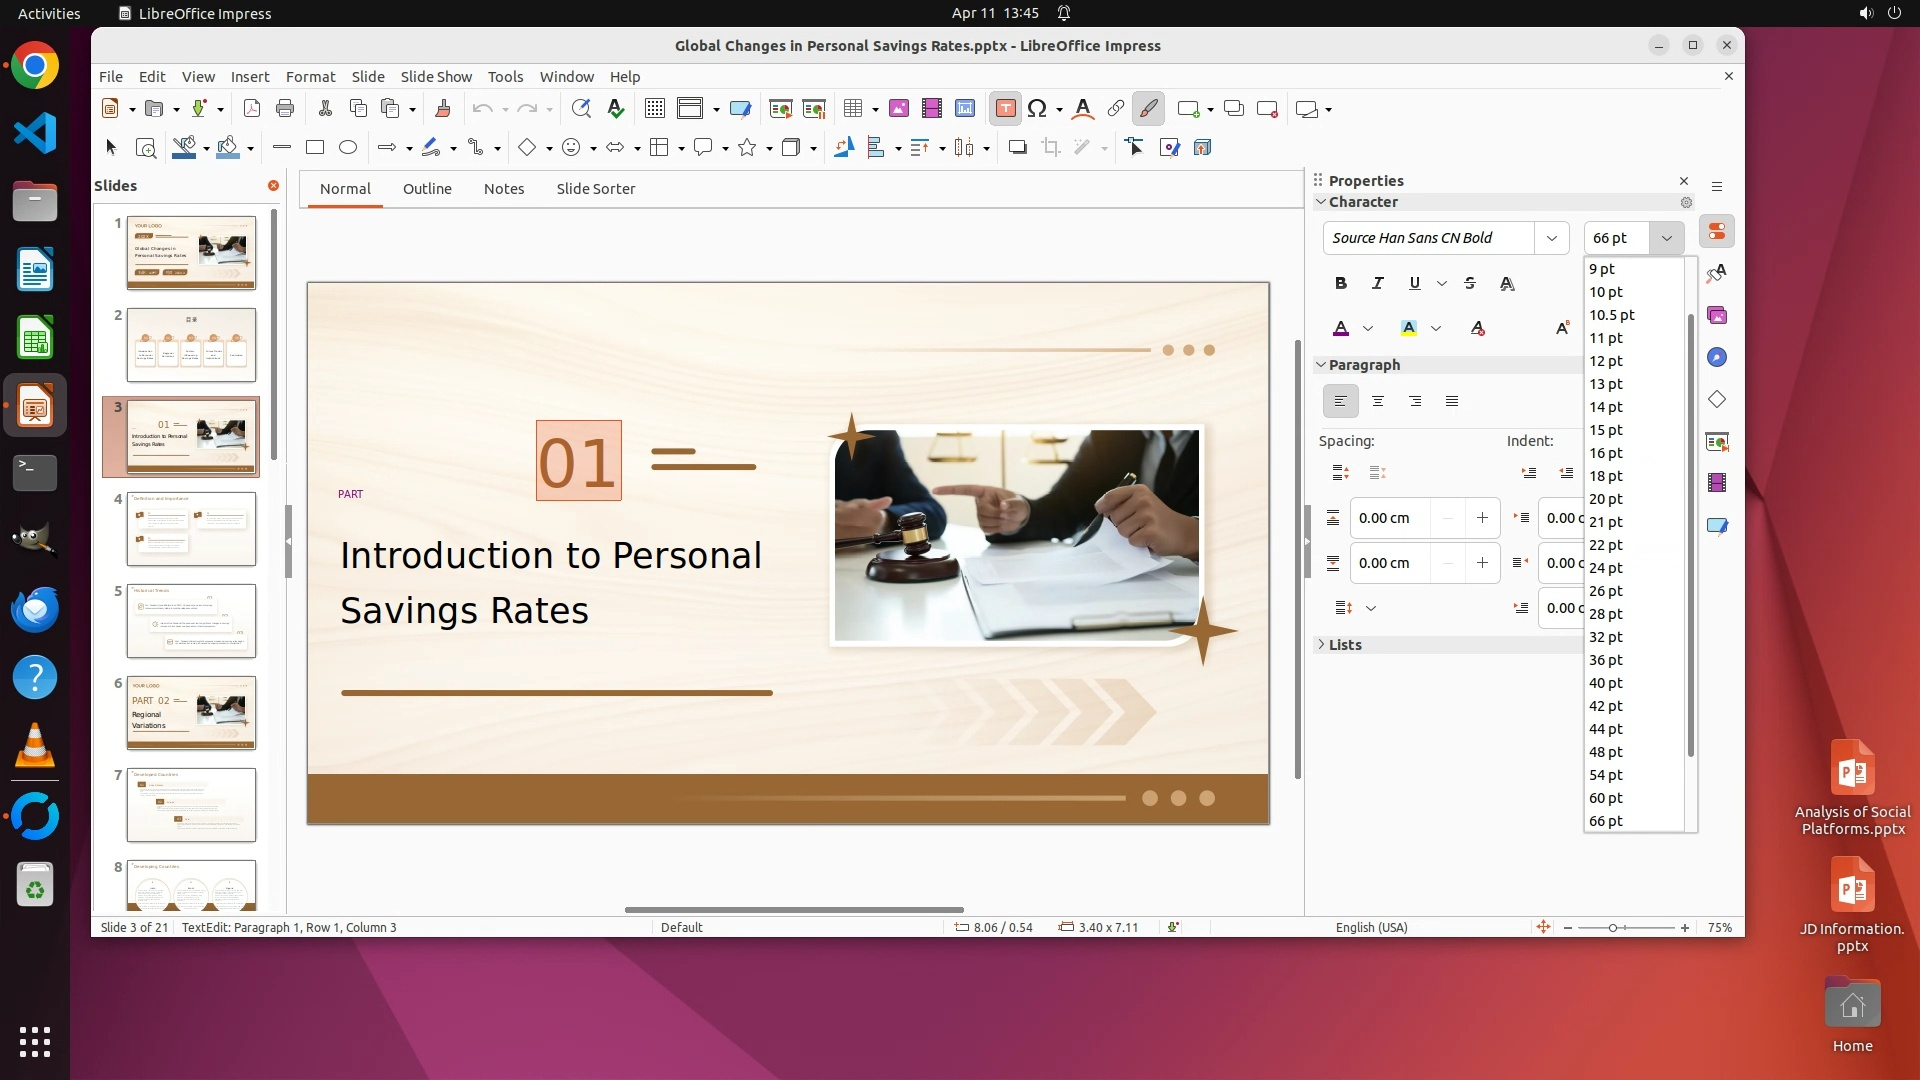Toggle bold formatting in Character panel
The image size is (1920, 1080).
[1341, 284]
